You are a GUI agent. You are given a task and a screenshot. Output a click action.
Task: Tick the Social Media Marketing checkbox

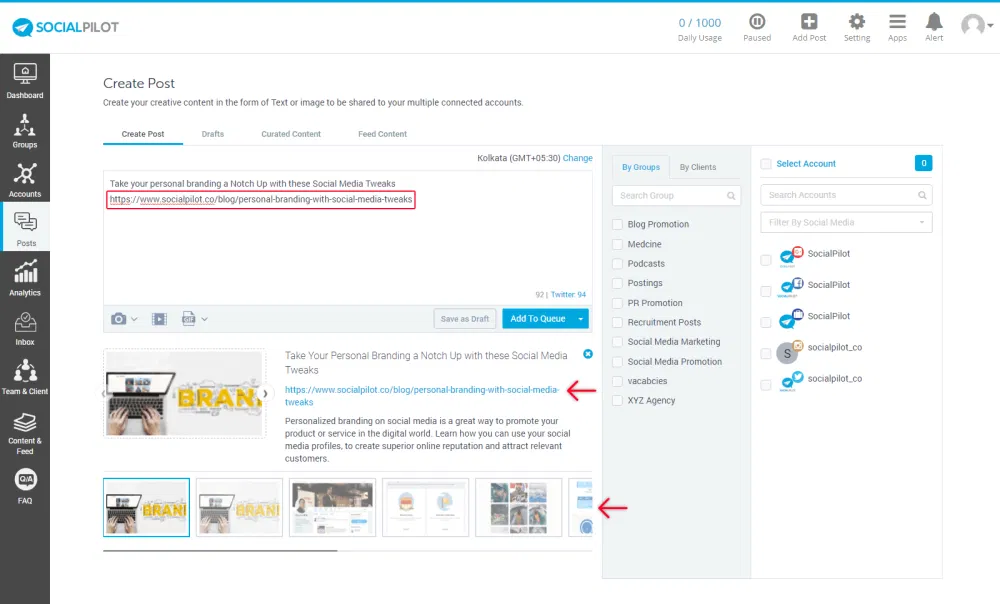click(618, 342)
